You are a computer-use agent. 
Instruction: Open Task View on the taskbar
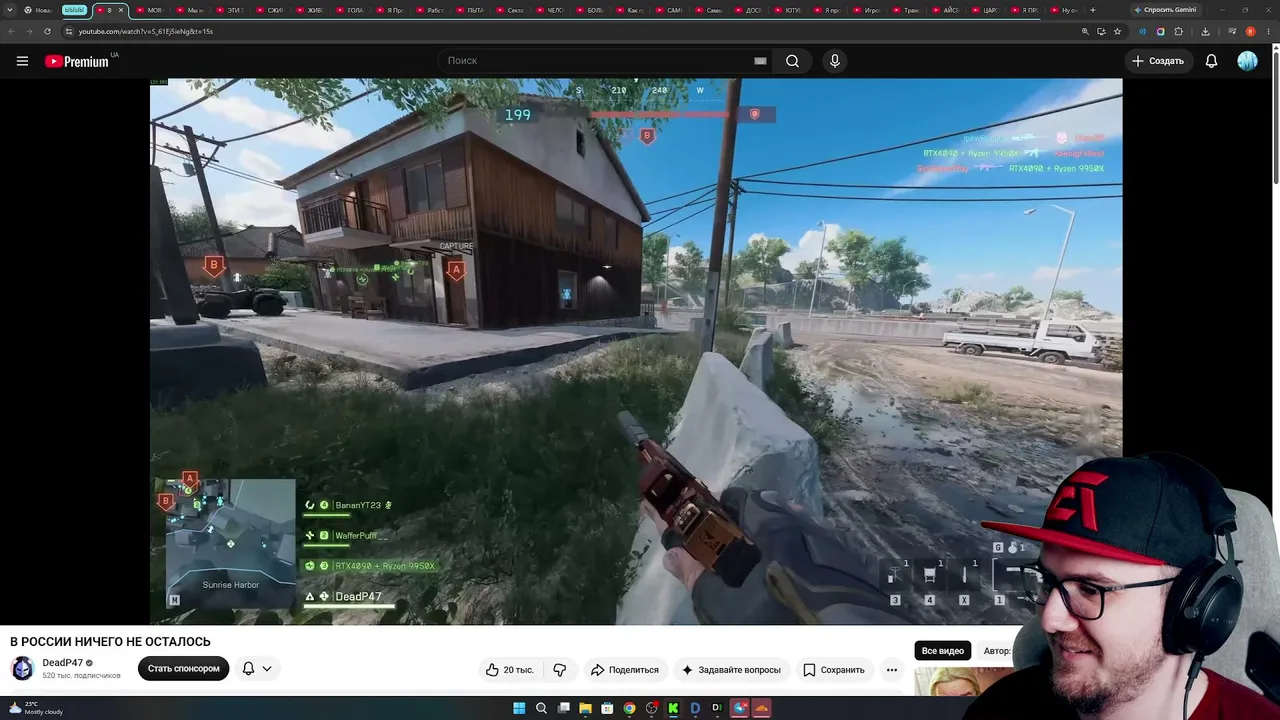click(x=563, y=708)
